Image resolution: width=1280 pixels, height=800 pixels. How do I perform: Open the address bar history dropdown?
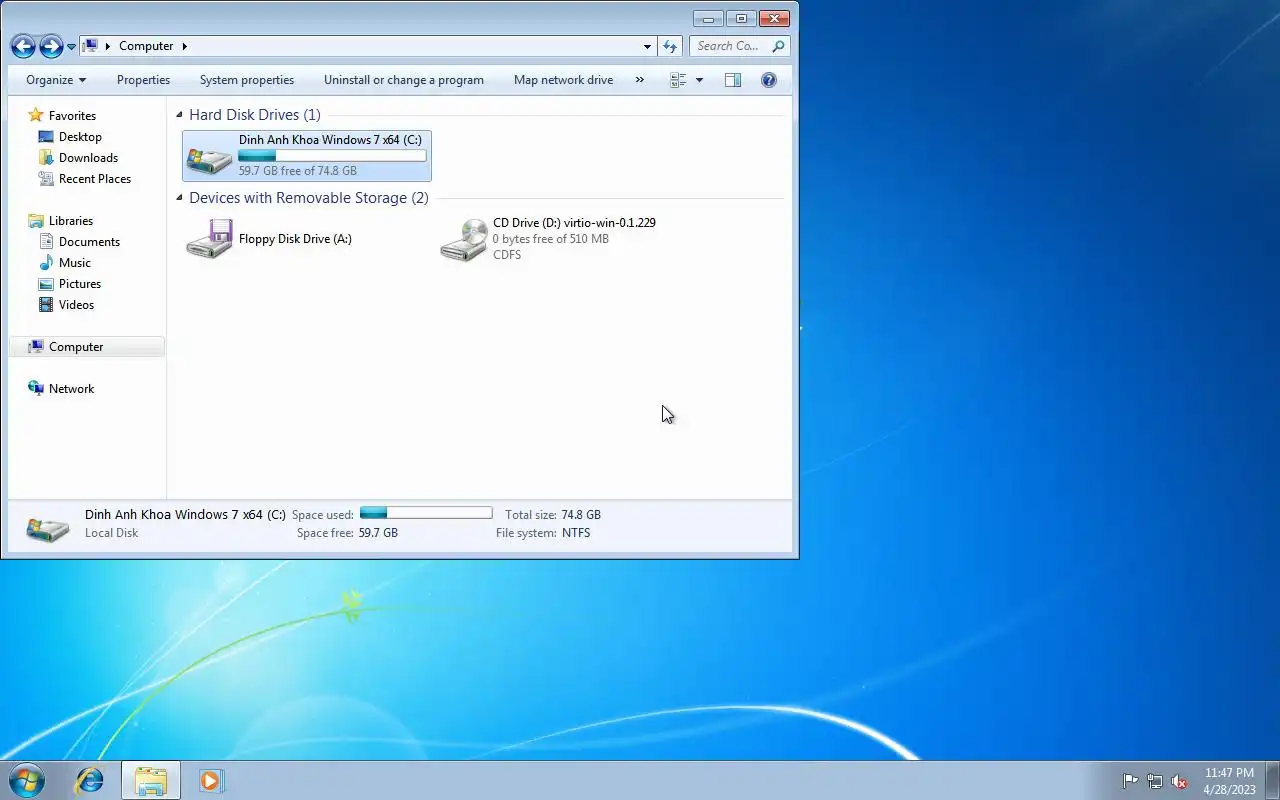pyautogui.click(x=647, y=46)
